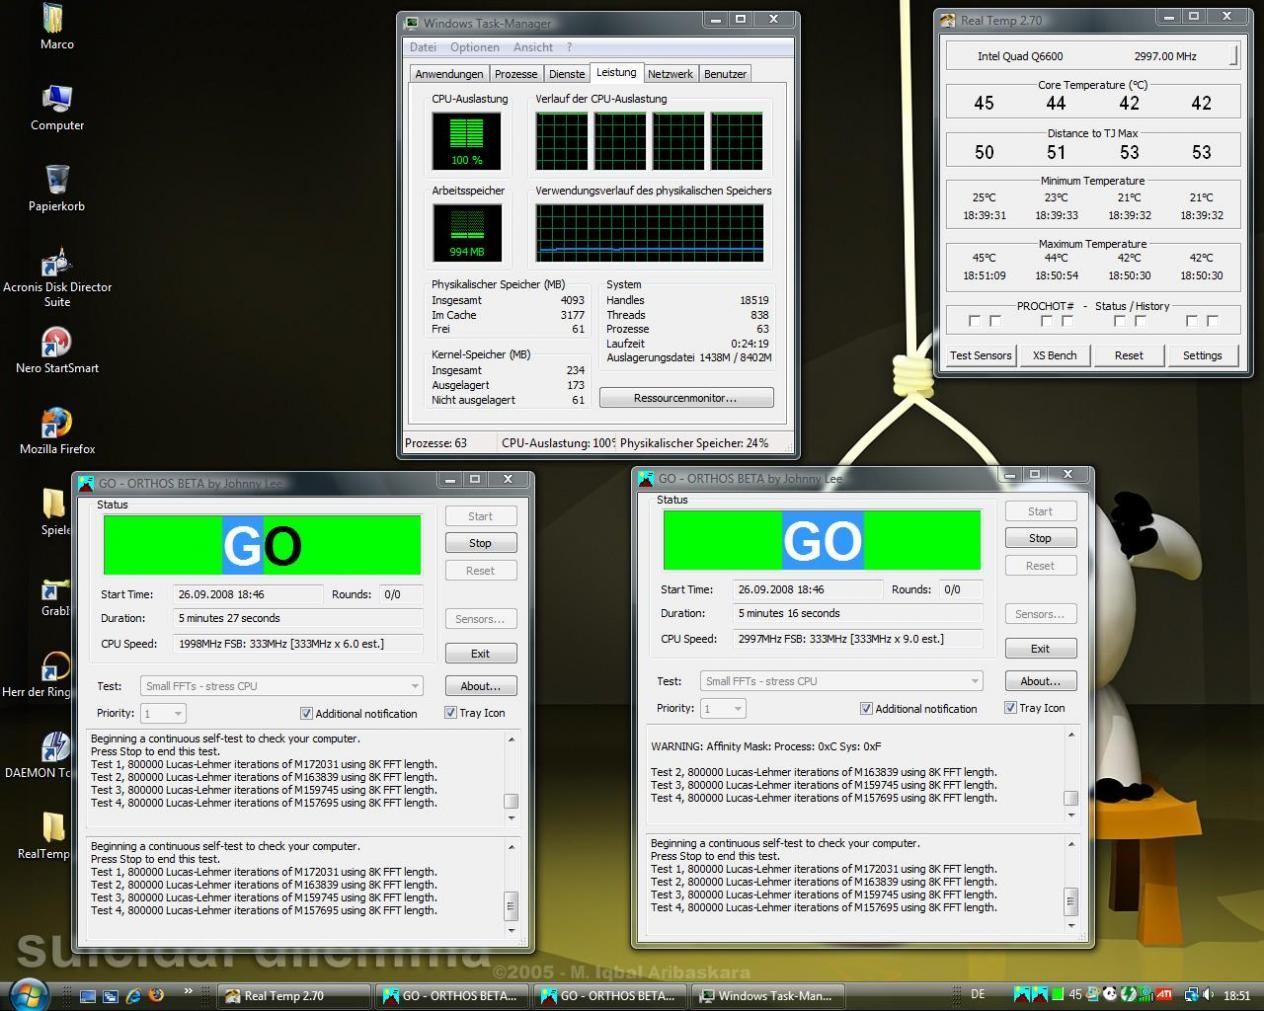Click the volume speaker tray icon

(1208, 995)
